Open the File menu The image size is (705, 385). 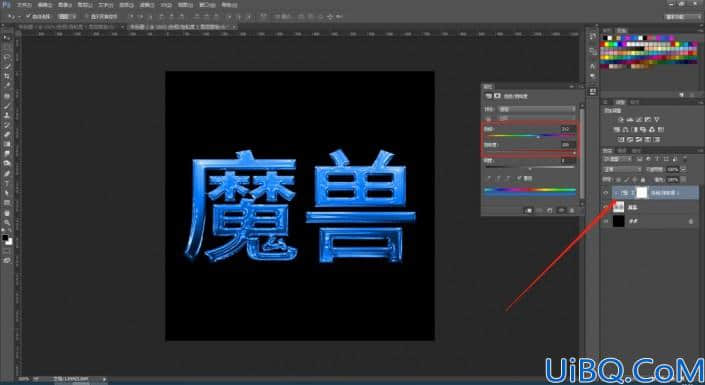coord(24,5)
